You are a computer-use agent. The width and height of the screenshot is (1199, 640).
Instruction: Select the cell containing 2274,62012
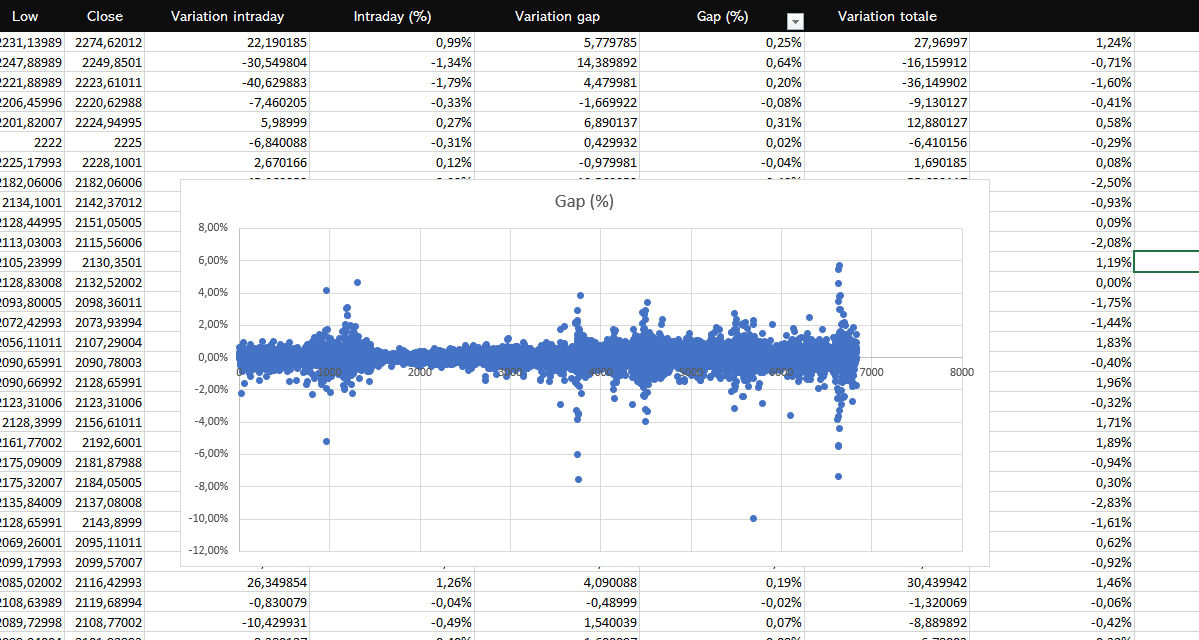(x=104, y=42)
